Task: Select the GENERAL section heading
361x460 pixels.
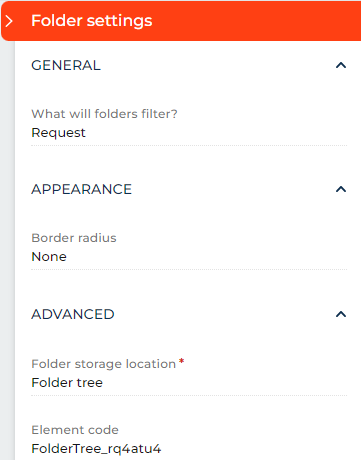Action: (66, 65)
